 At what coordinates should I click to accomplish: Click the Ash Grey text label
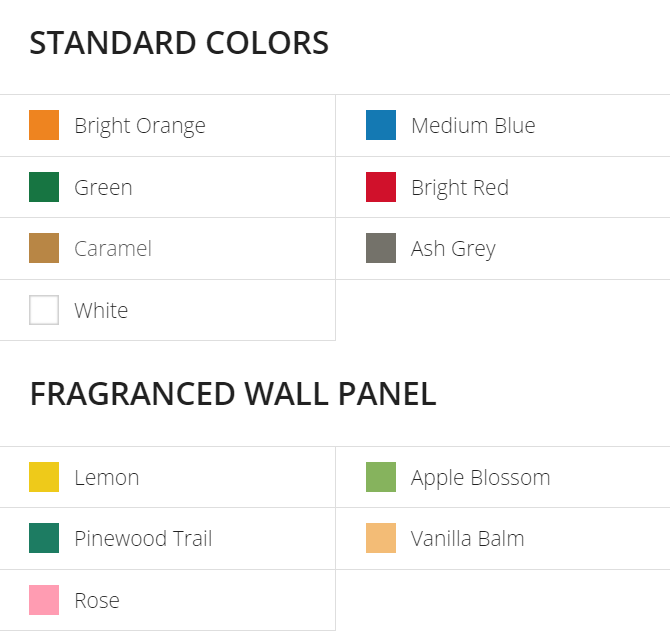point(453,249)
